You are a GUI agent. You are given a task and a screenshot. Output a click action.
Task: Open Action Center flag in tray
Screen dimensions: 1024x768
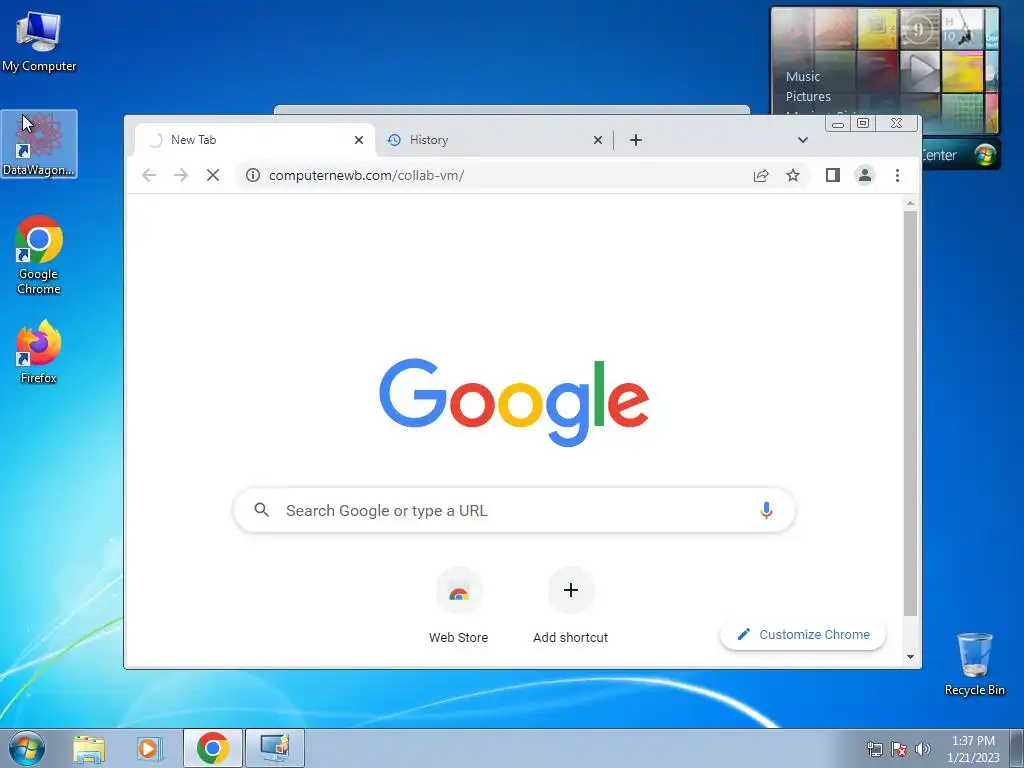click(899, 749)
